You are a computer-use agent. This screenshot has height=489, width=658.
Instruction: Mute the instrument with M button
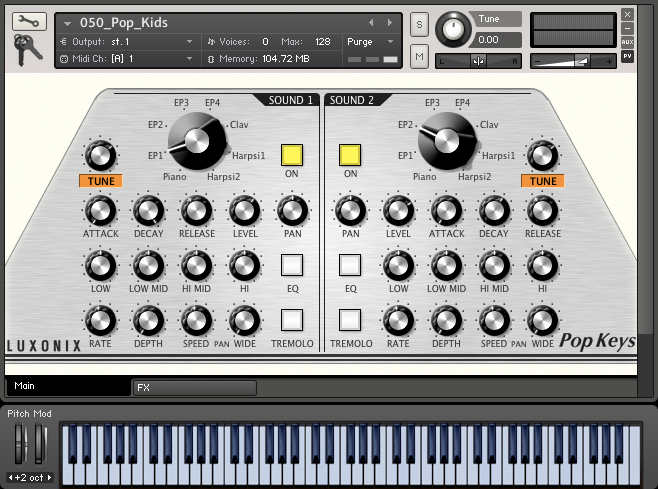pos(419,56)
